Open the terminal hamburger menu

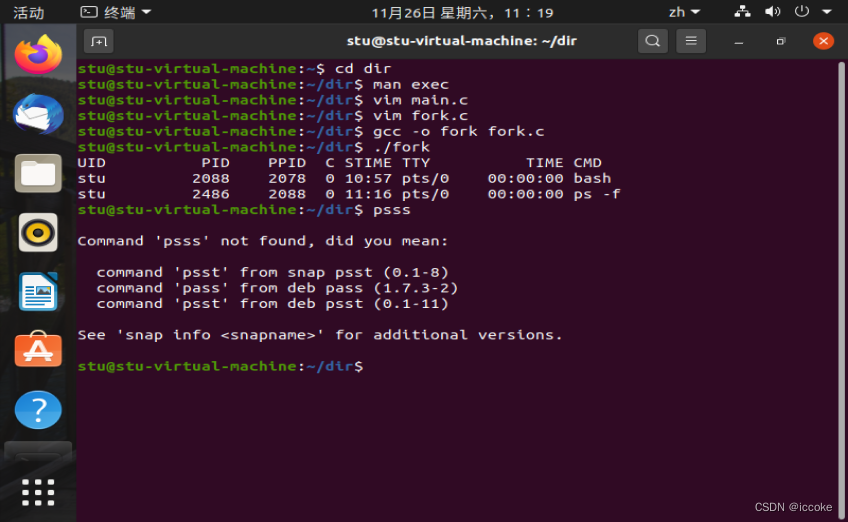pos(691,41)
